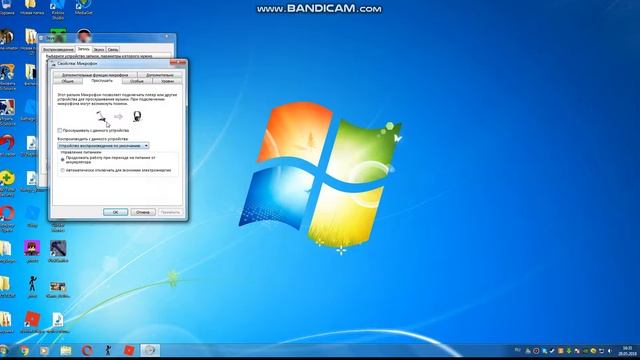Switch to Воспроизведение tab in Sound window

tap(58, 50)
